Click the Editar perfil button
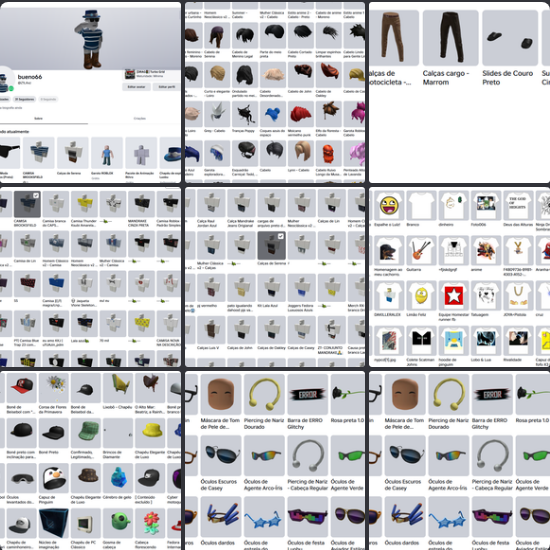Image resolution: width=550 pixels, height=550 pixels. tap(167, 87)
